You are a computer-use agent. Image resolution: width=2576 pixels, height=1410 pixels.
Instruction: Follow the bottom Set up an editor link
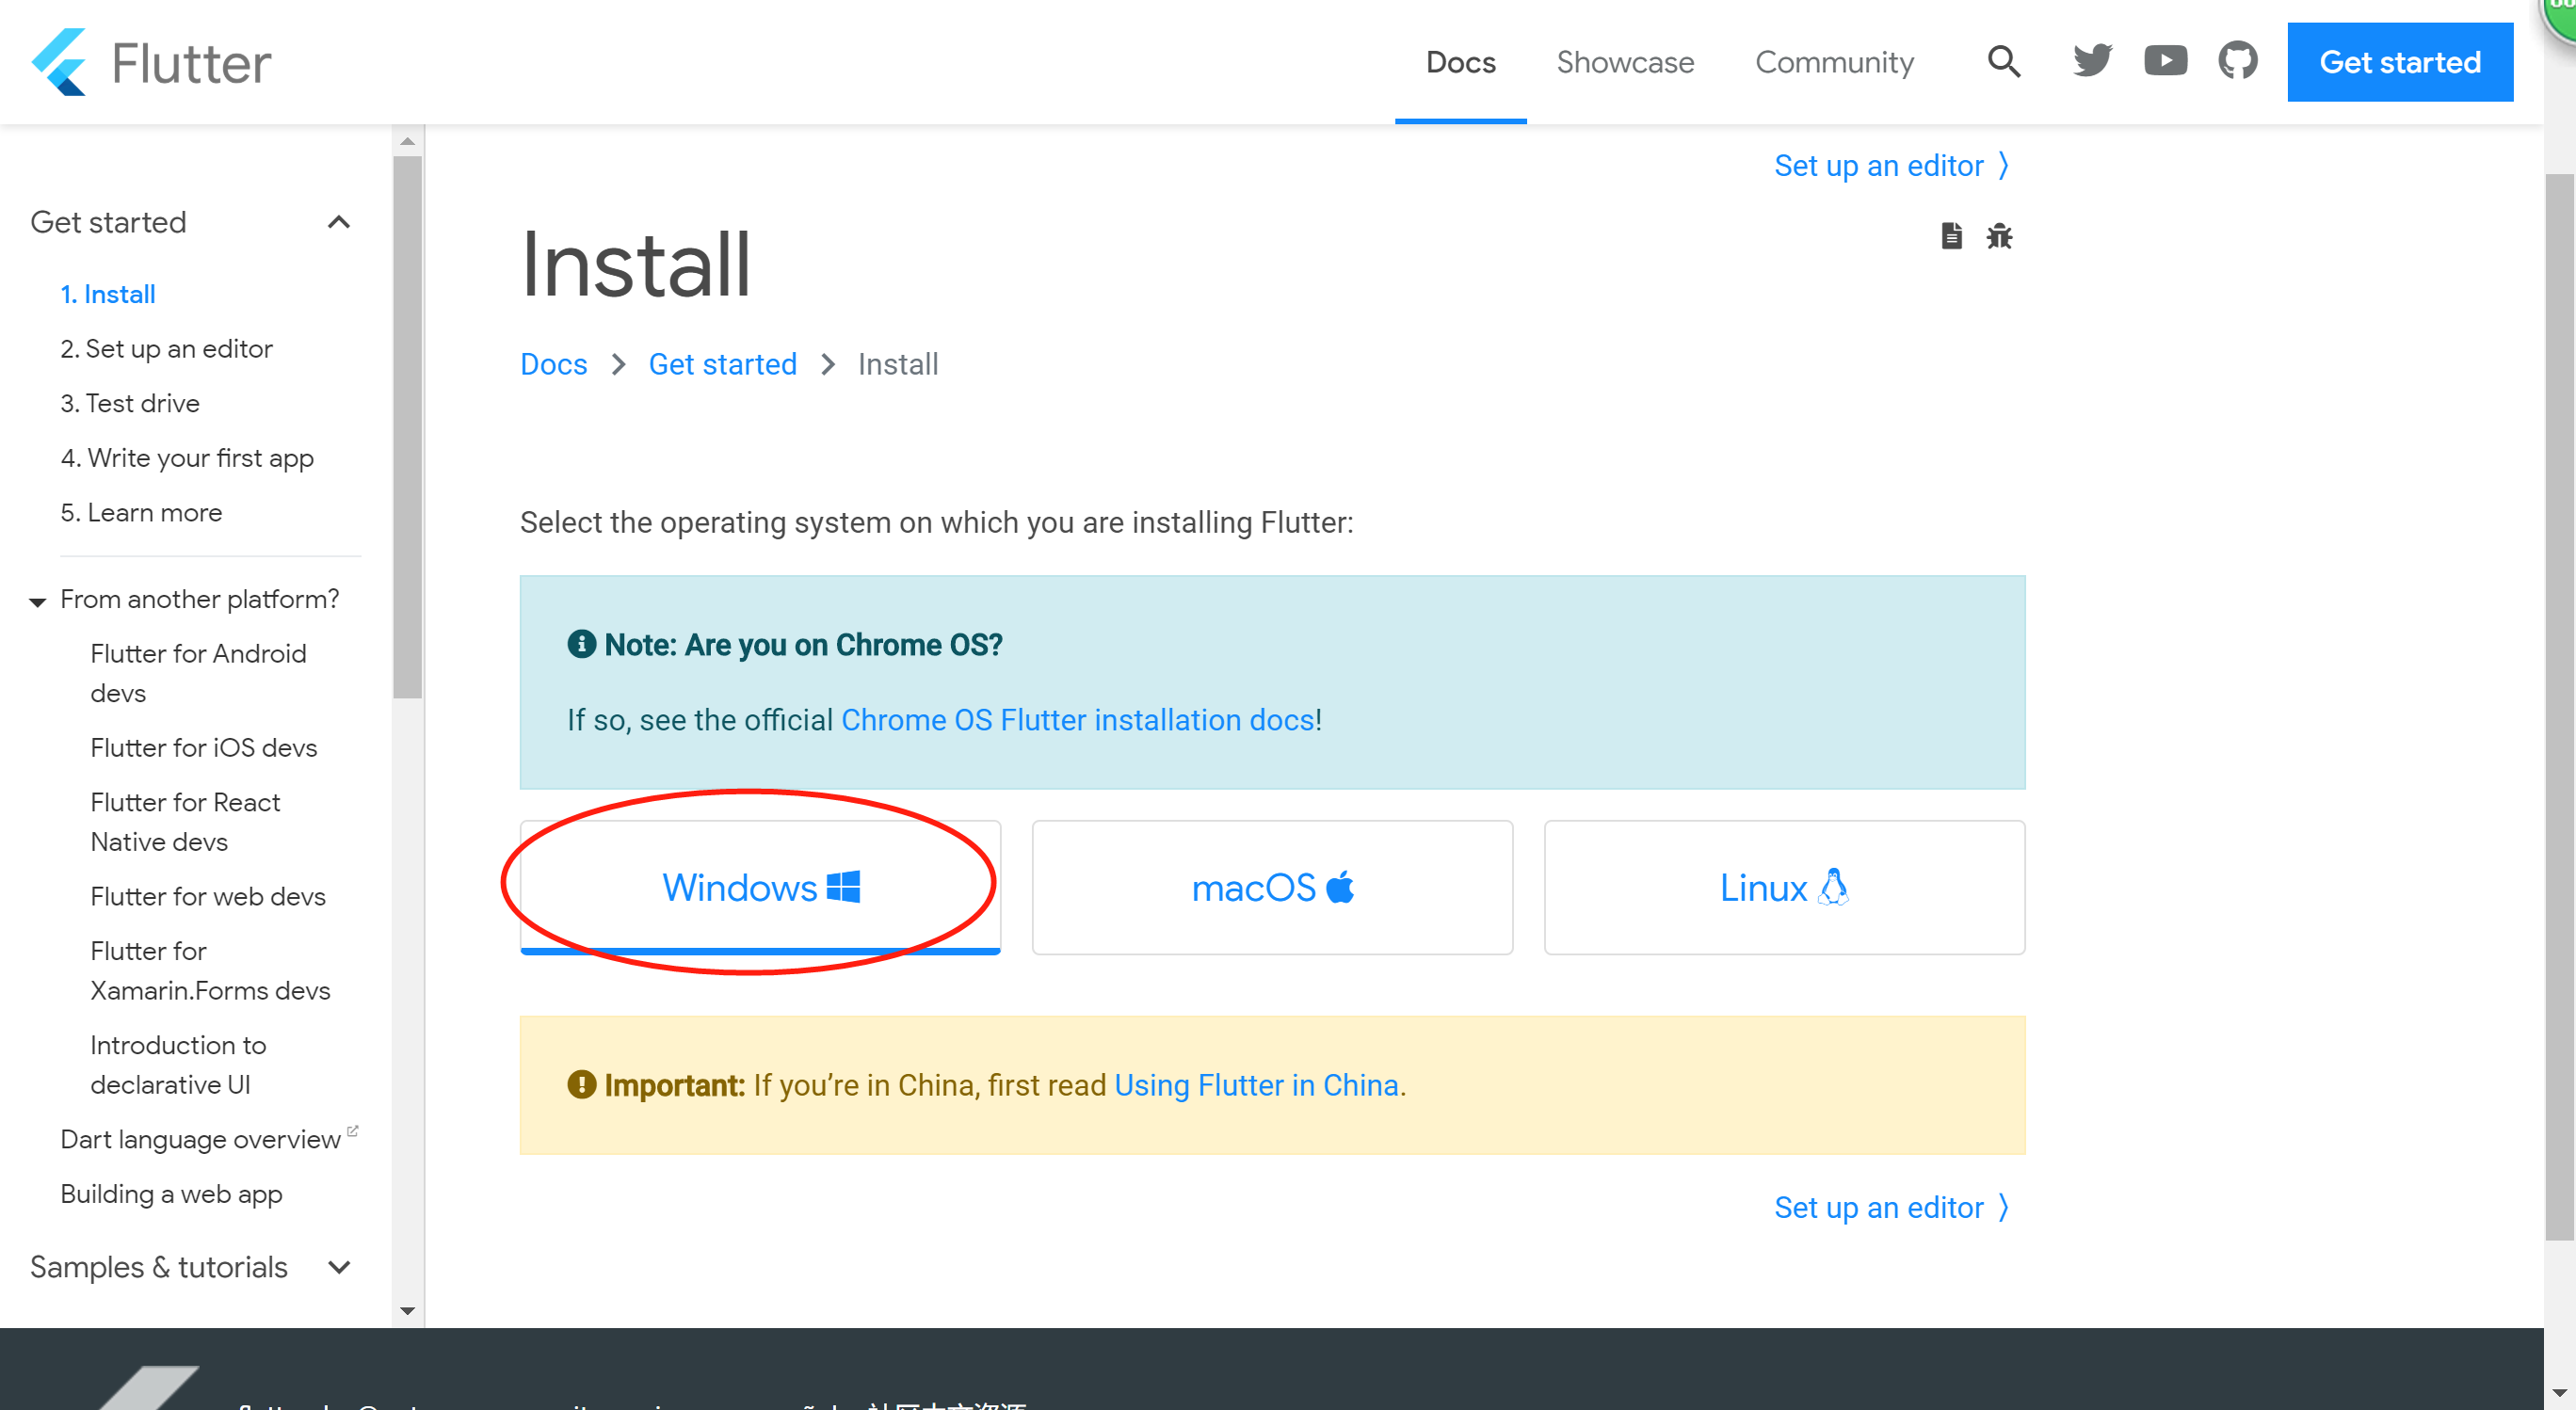point(1891,1207)
